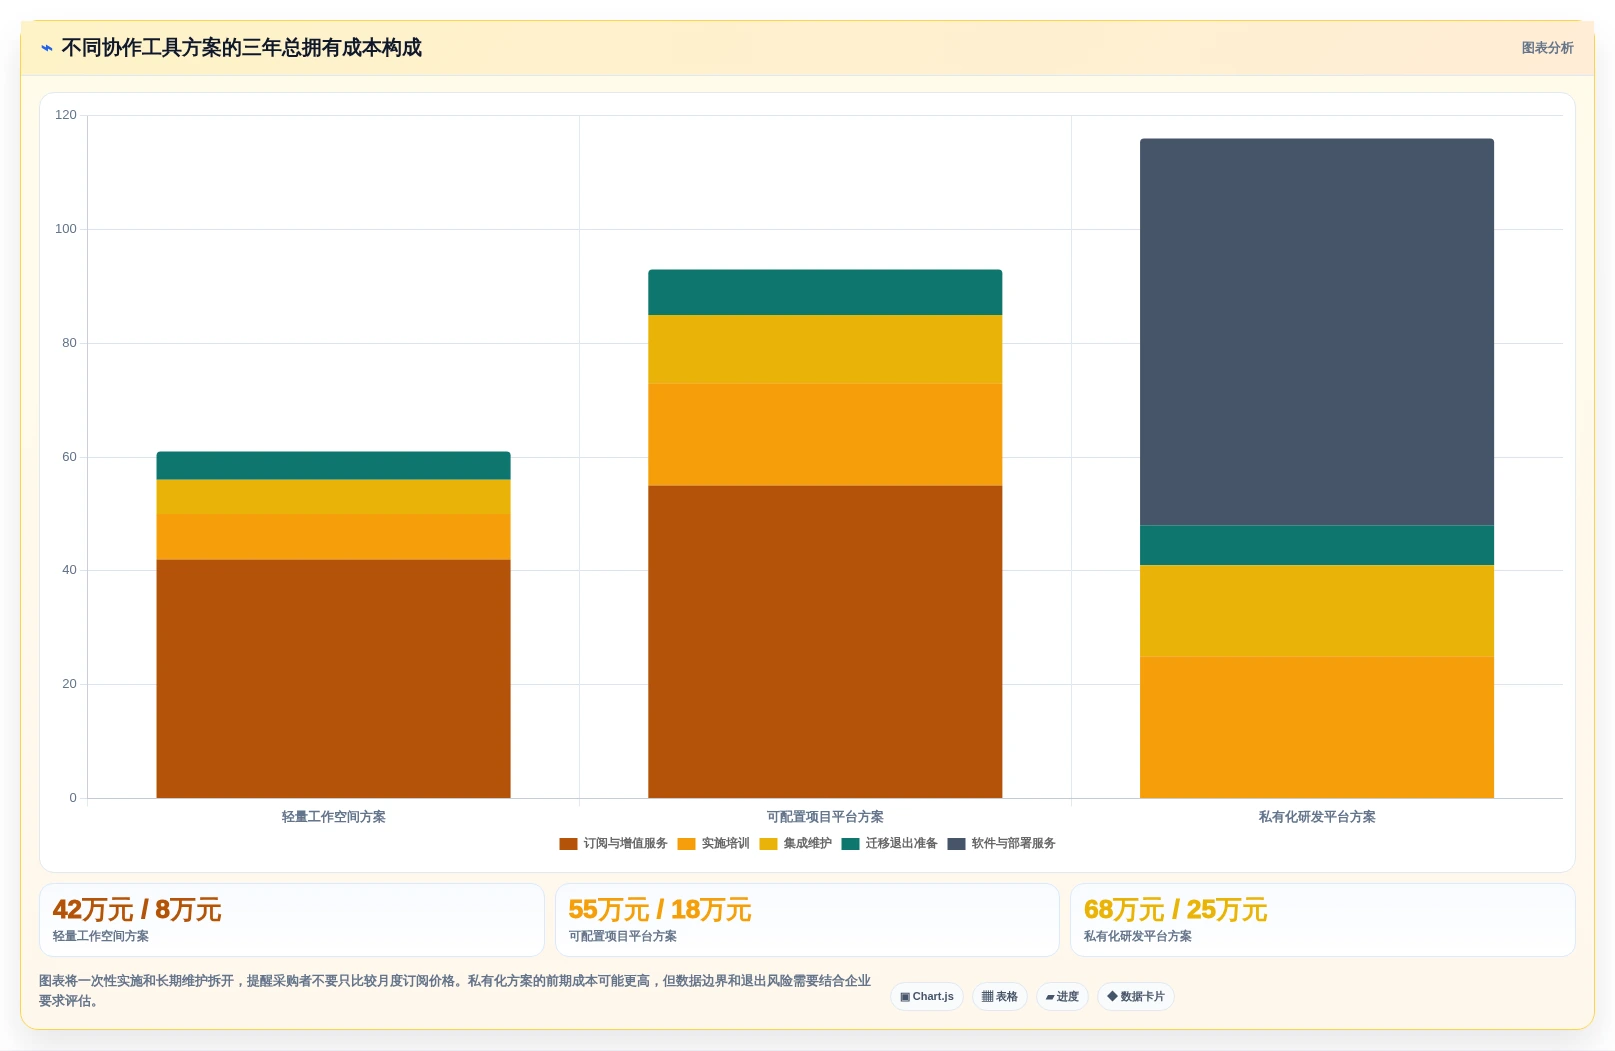Click 可配置项目平台方案 teal migration bar segment
The width and height of the screenshot is (1615, 1051).
pos(825,293)
